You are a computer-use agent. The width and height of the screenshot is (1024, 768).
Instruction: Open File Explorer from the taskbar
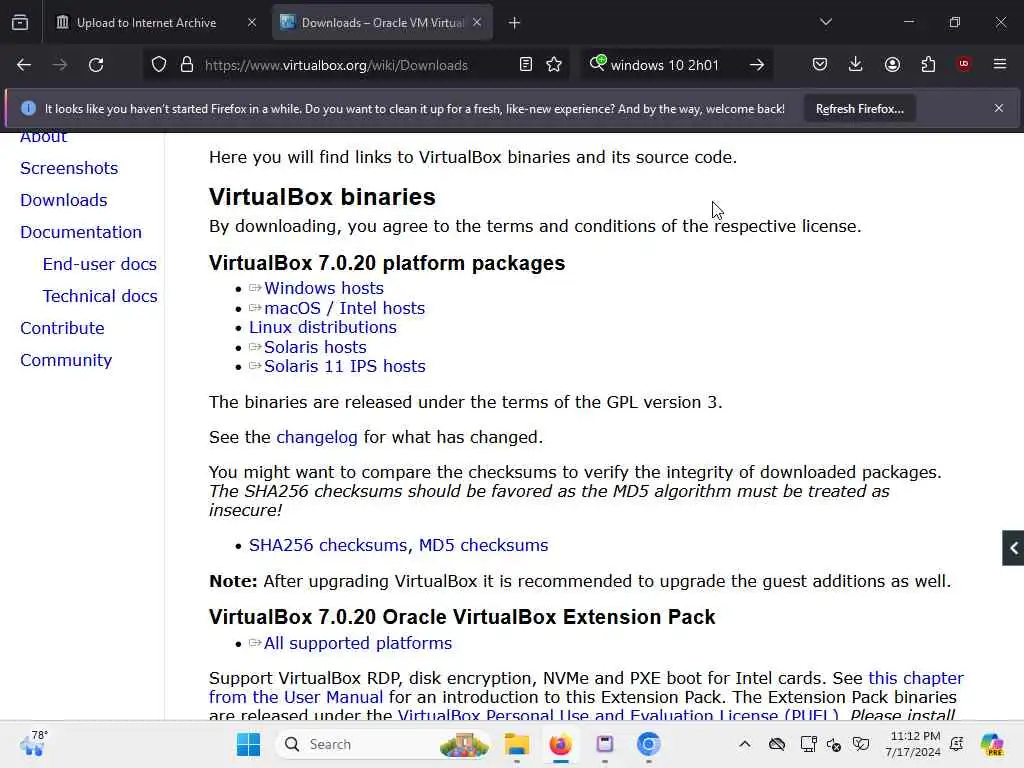[x=516, y=744]
